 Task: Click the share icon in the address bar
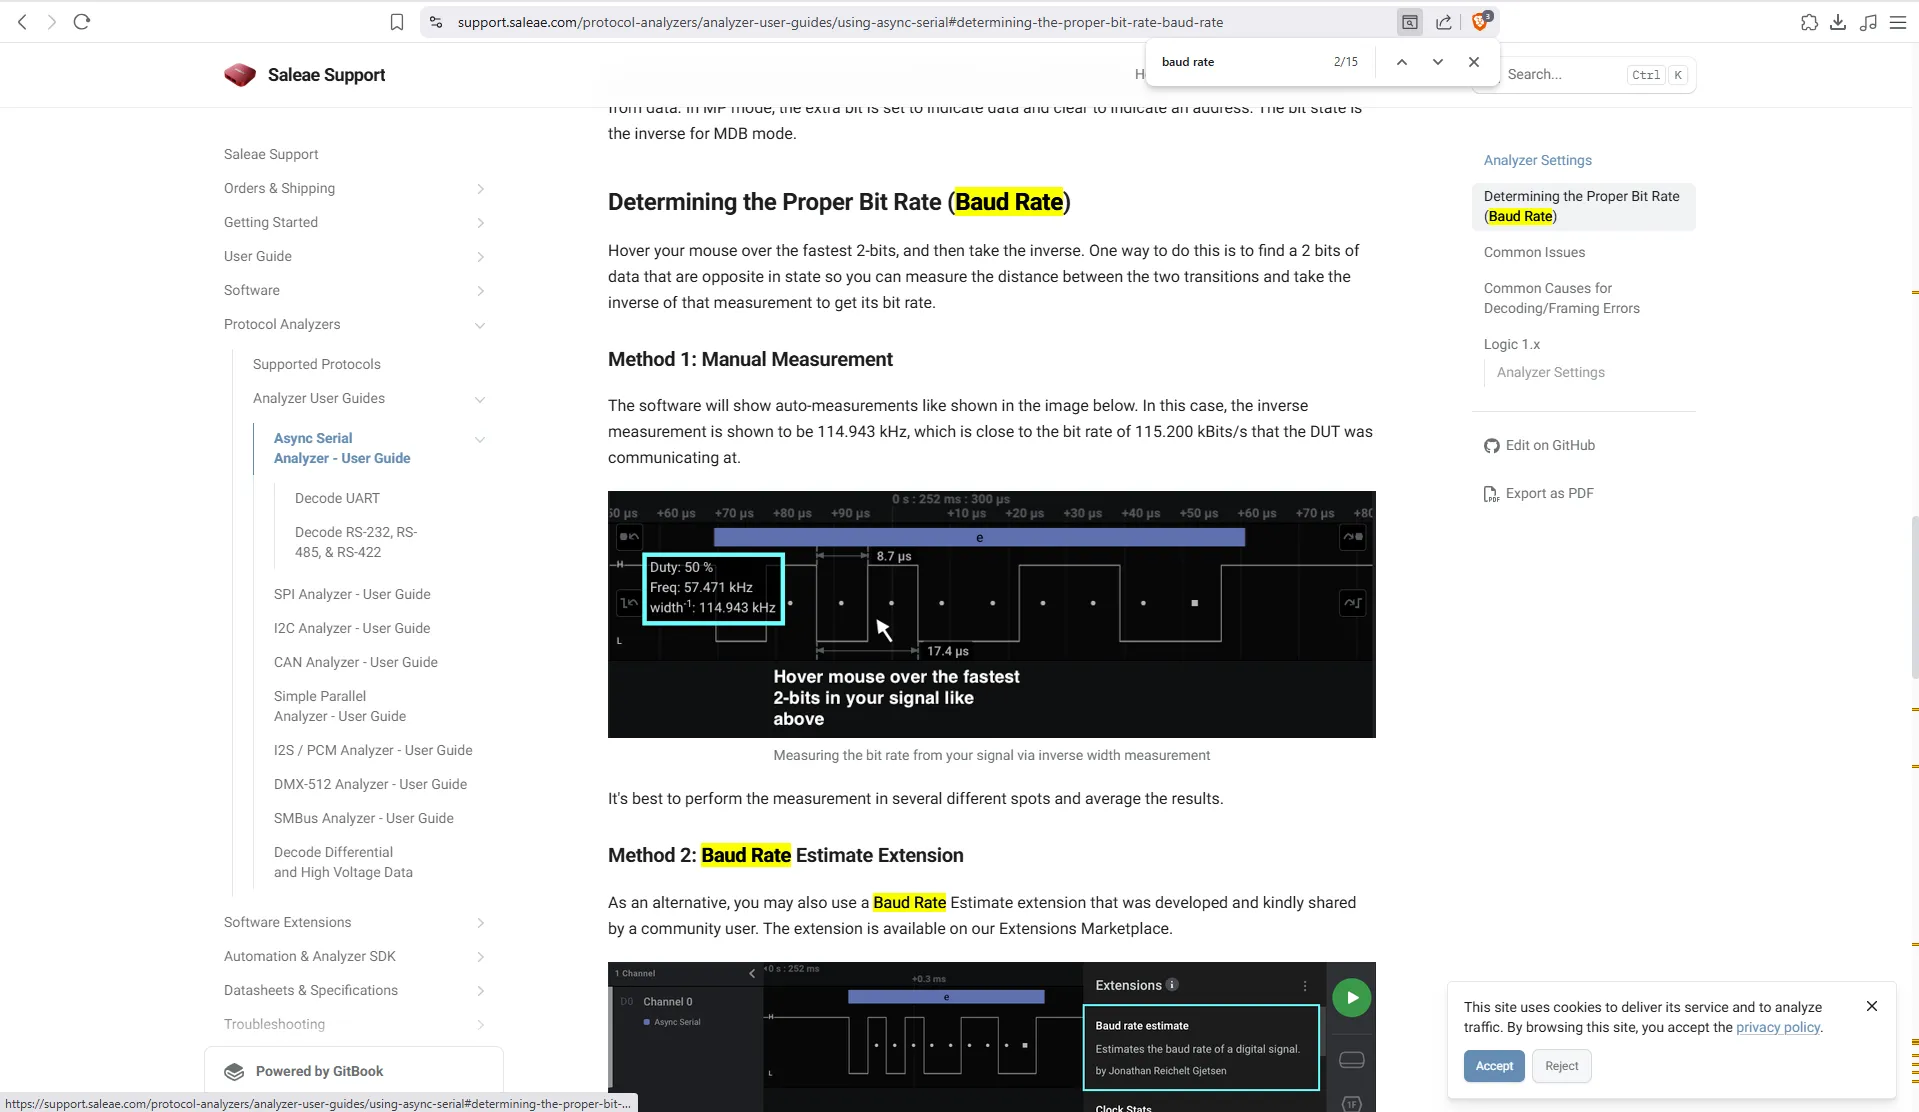pos(1444,22)
